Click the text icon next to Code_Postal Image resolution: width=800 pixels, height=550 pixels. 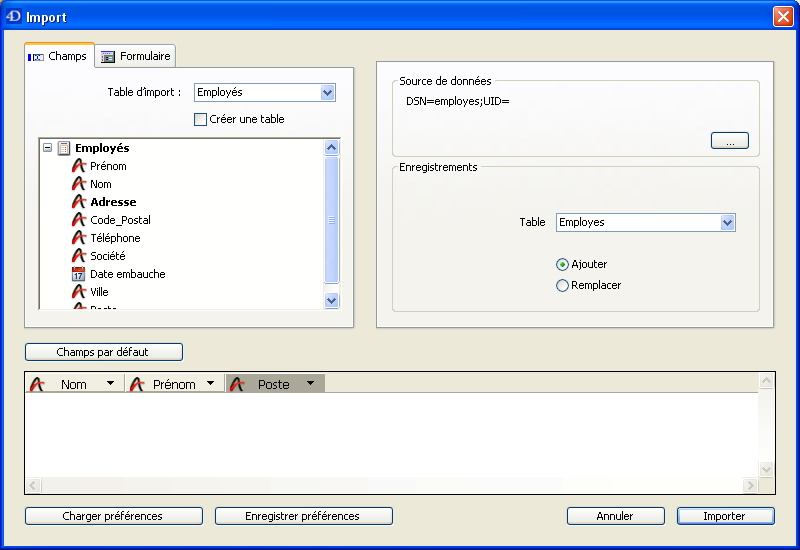click(79, 220)
